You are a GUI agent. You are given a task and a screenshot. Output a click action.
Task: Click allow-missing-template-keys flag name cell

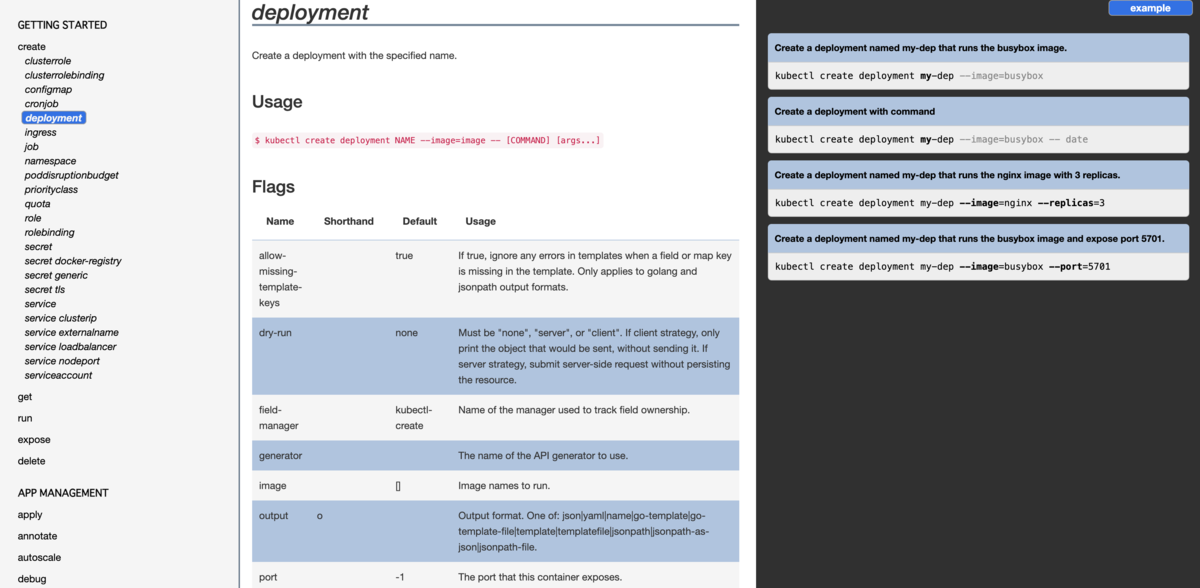click(x=280, y=279)
